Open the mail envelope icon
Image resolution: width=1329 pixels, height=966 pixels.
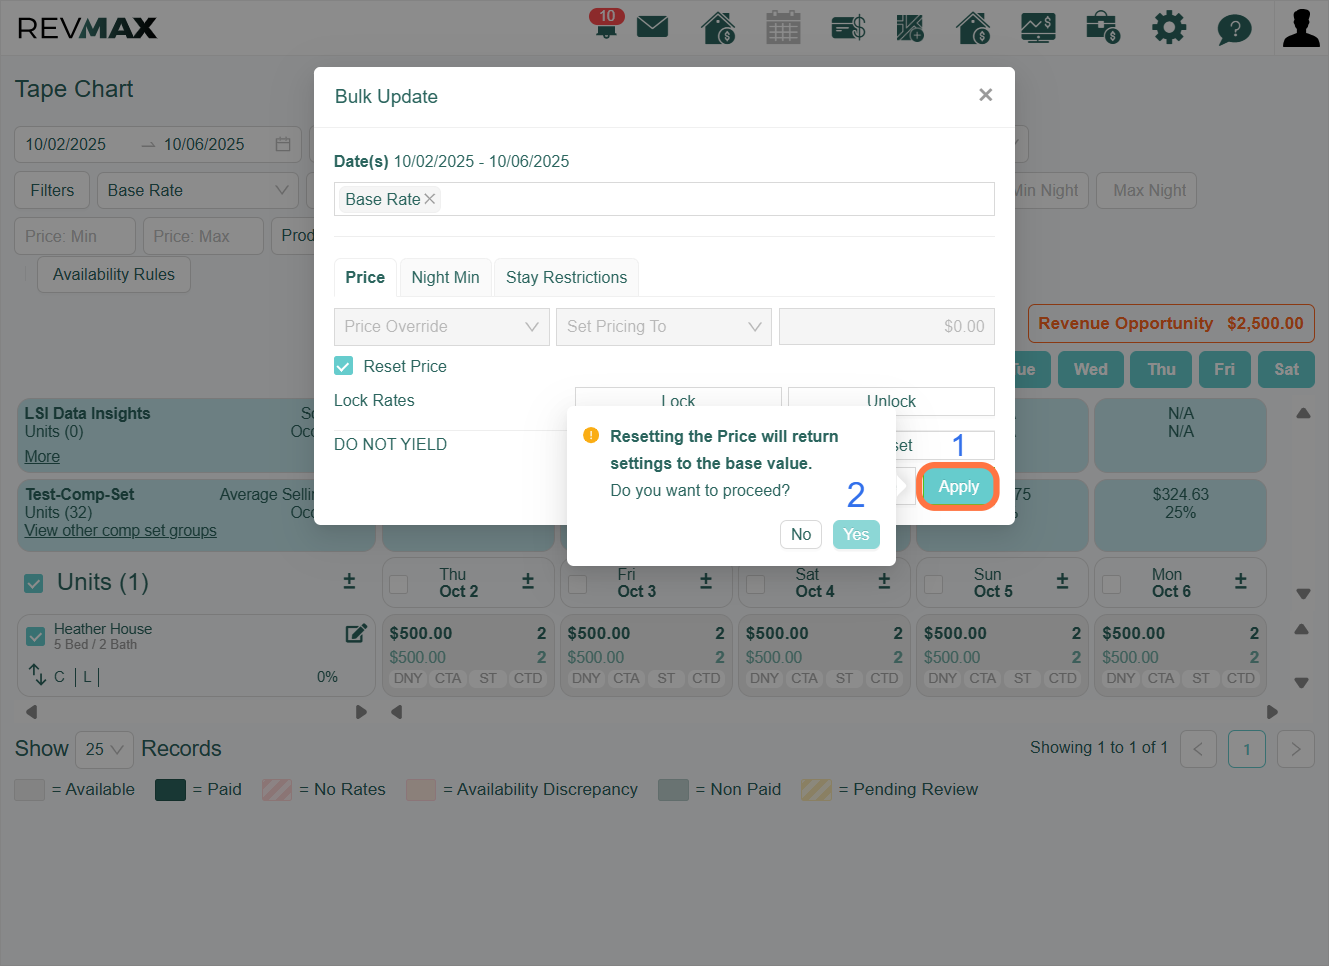(652, 26)
